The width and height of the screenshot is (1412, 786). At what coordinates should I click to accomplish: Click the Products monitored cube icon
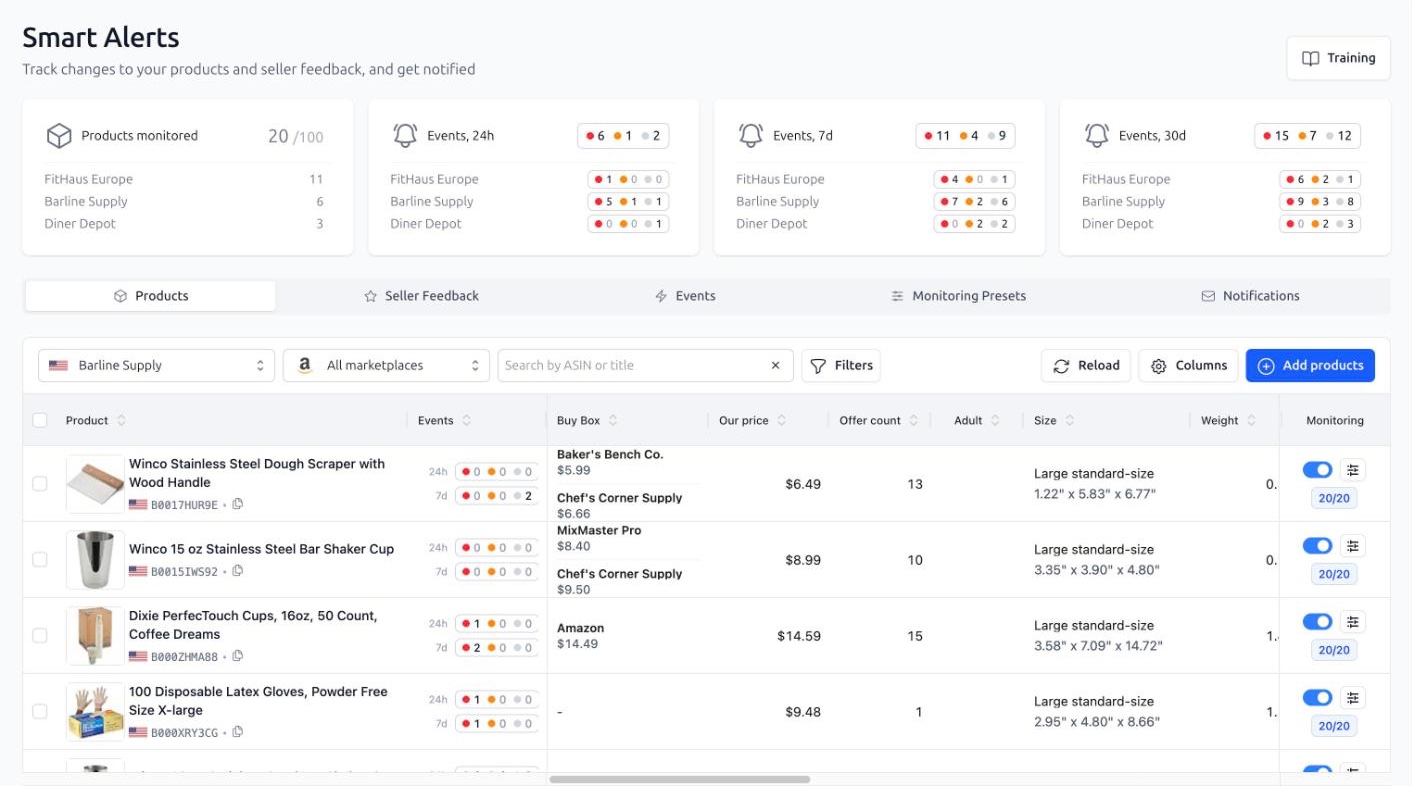pyautogui.click(x=59, y=136)
